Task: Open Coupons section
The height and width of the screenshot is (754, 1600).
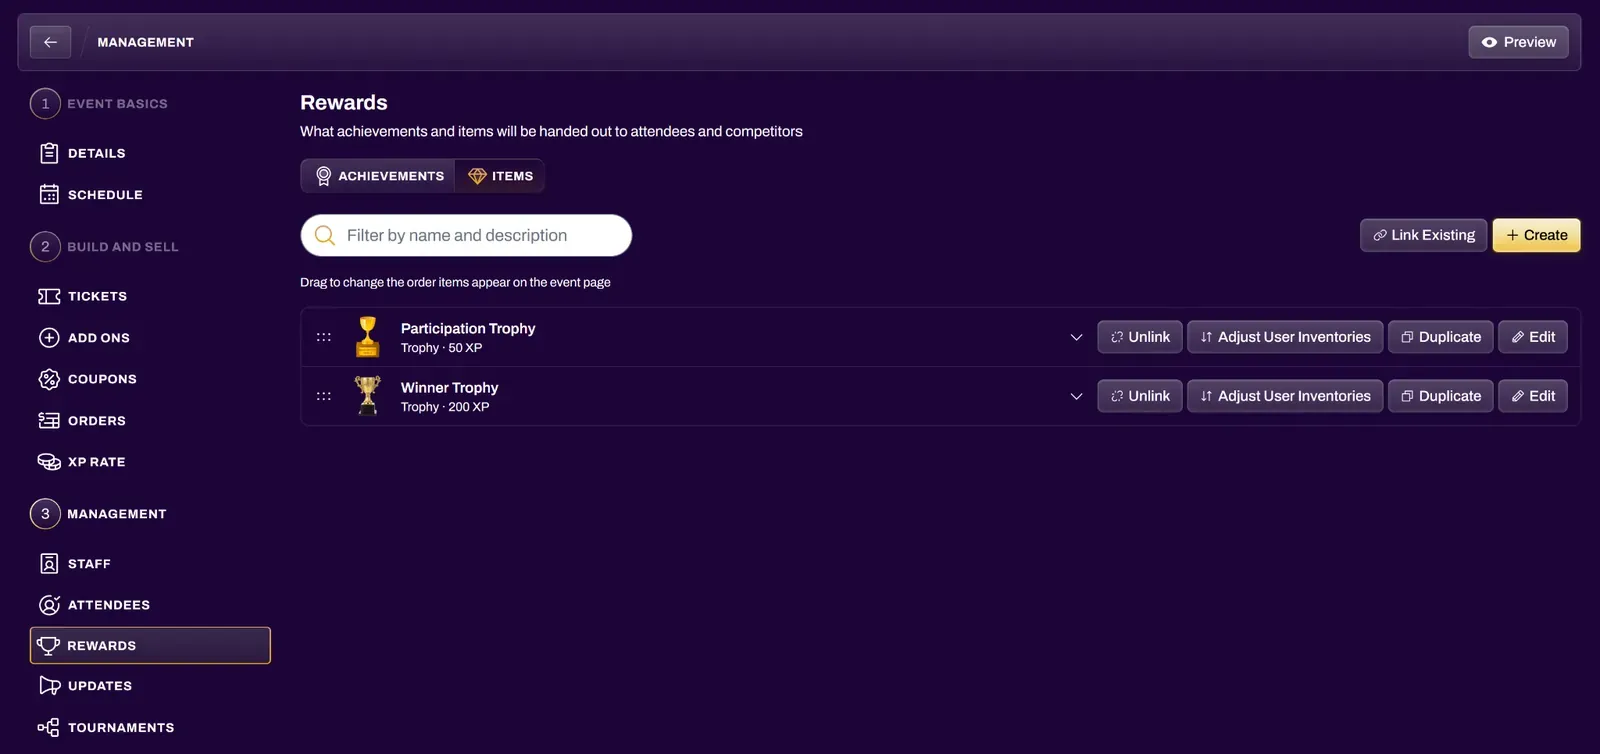Action: tap(88, 379)
